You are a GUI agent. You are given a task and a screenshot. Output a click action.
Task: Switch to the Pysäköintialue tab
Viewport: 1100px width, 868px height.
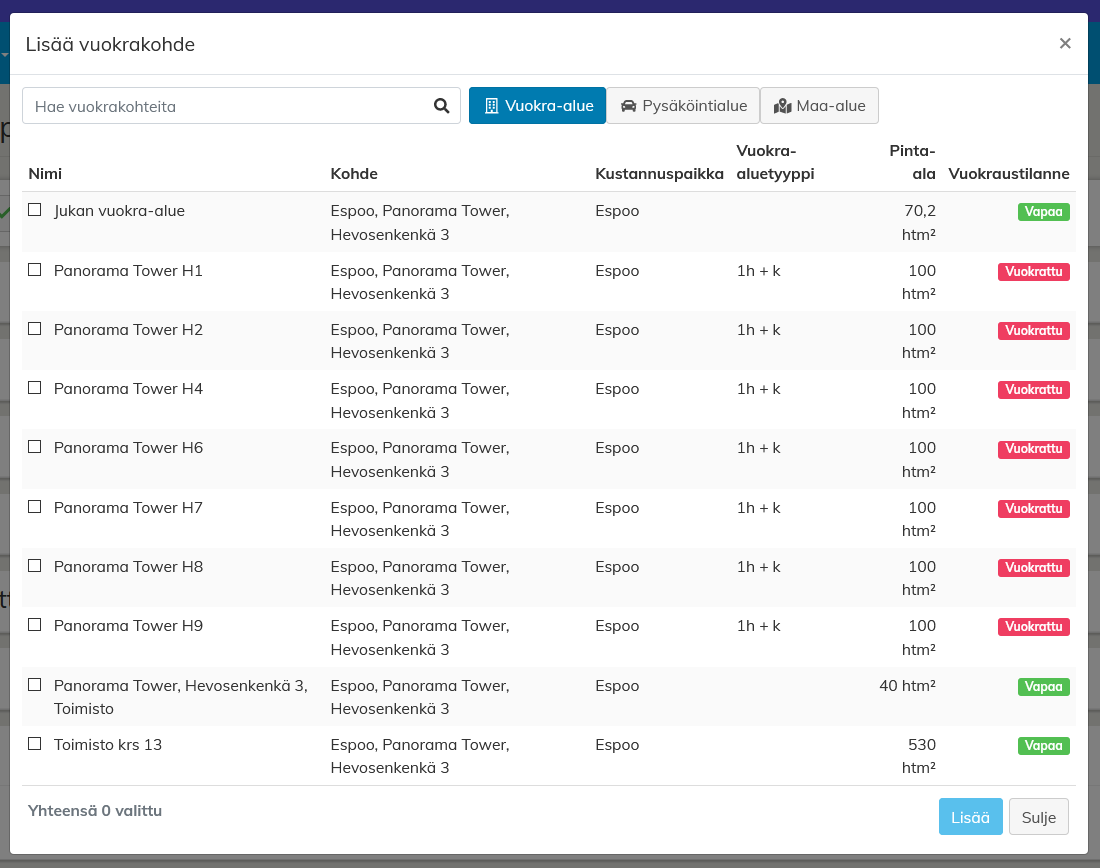coord(683,106)
